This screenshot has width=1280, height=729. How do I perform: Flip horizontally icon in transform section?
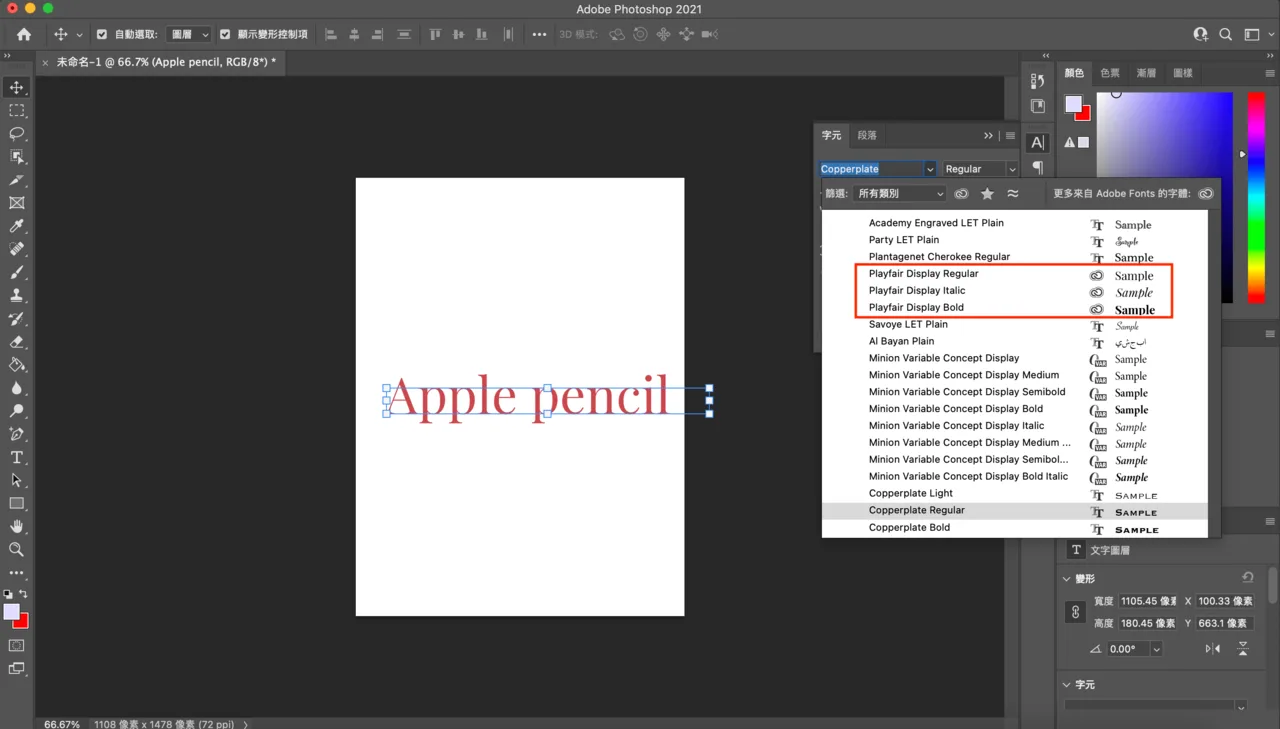pos(1213,649)
